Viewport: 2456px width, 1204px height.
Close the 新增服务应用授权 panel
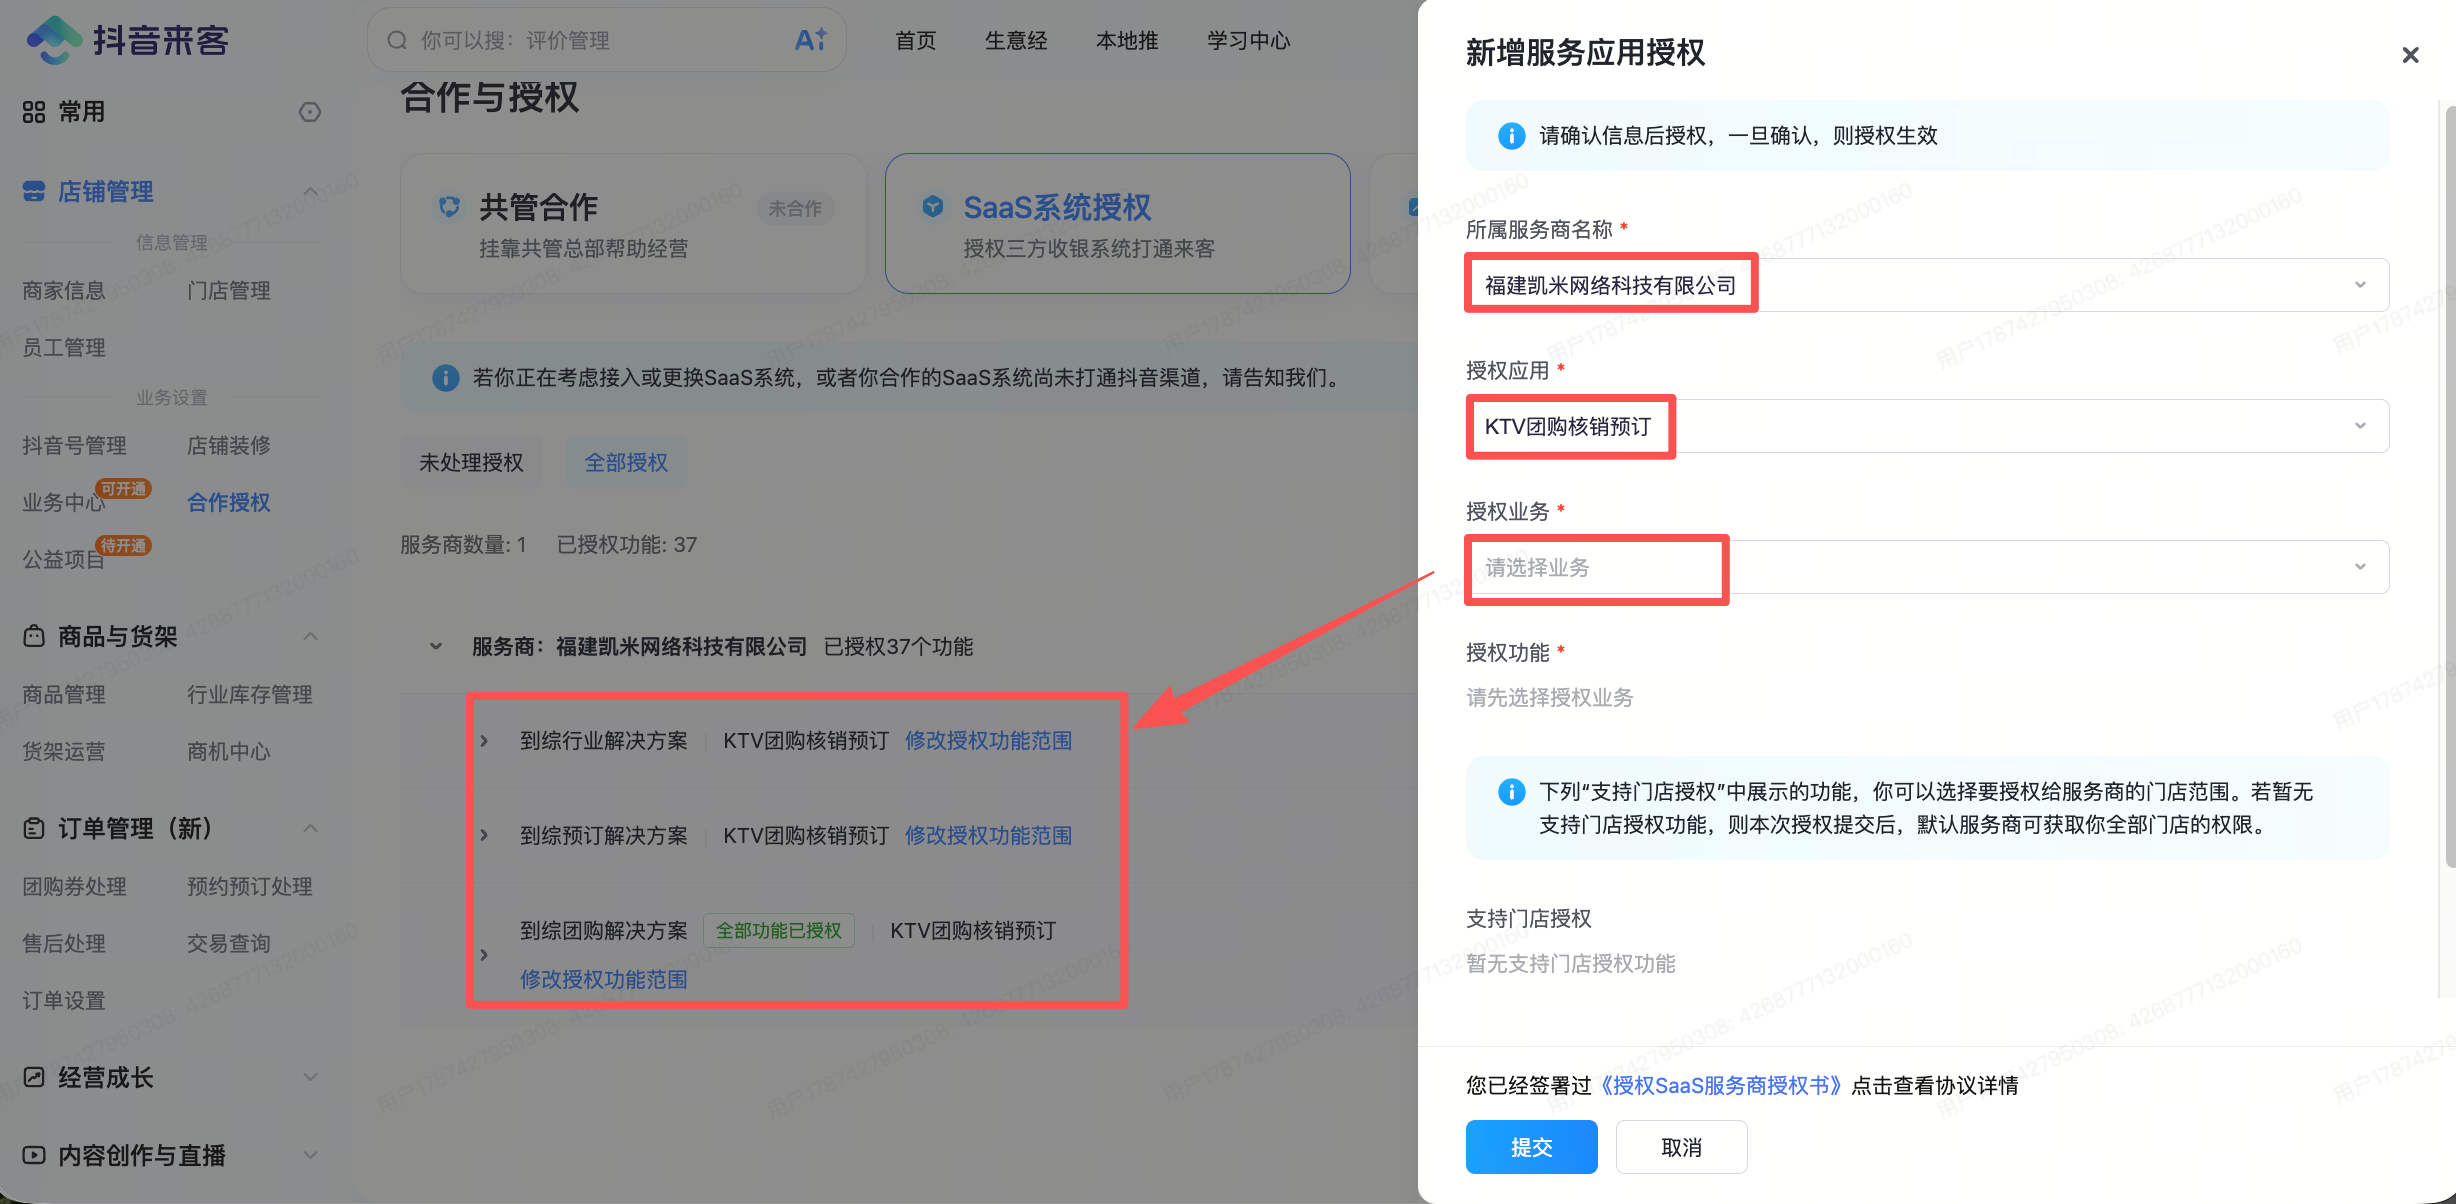coord(2410,55)
